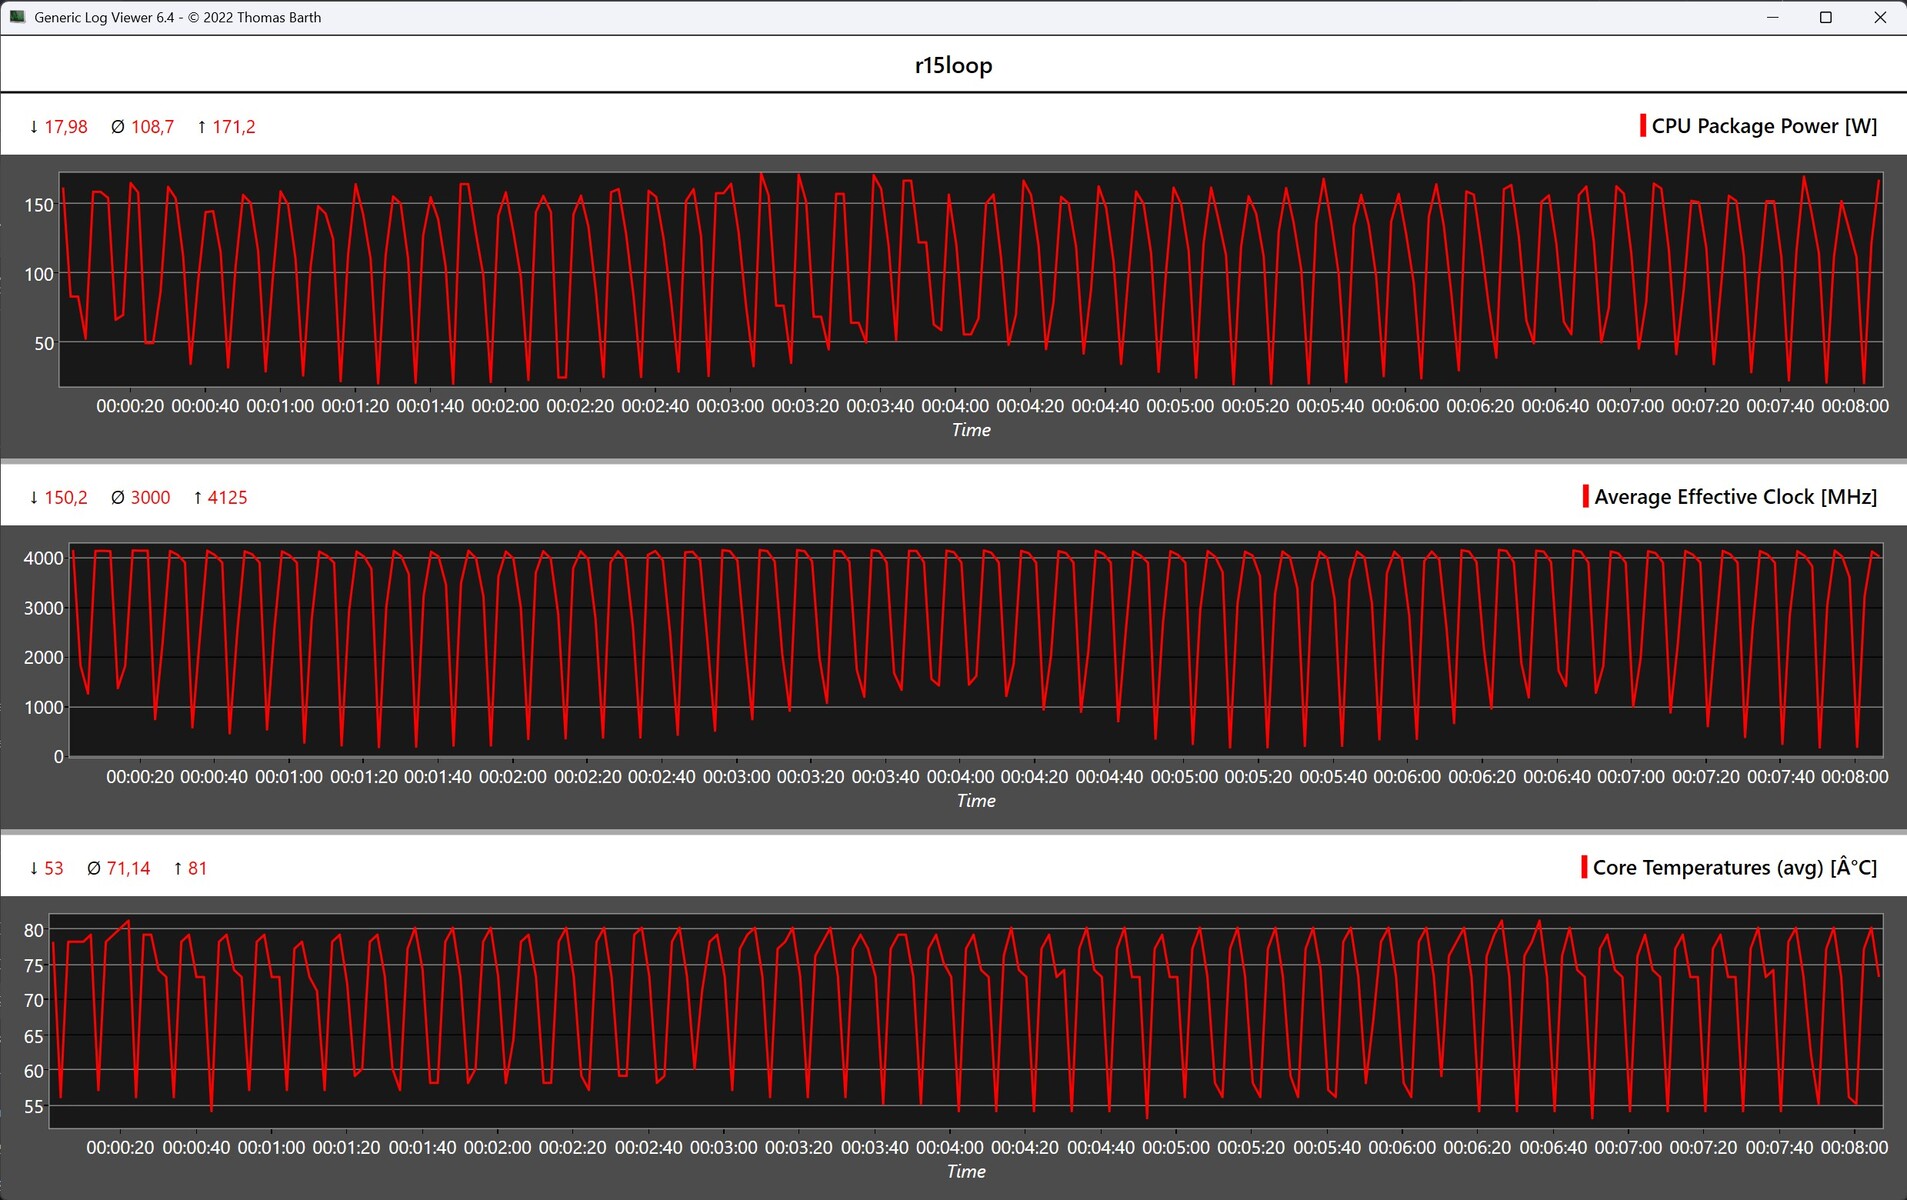The image size is (1907, 1200).
Task: Click the minimum arrow icon beside 53
Action: point(34,869)
